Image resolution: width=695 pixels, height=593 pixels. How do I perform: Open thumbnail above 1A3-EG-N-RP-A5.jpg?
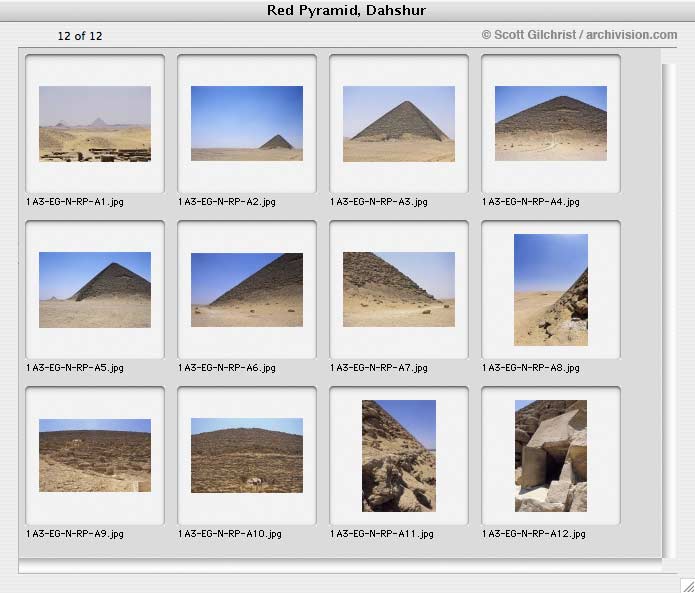95,290
